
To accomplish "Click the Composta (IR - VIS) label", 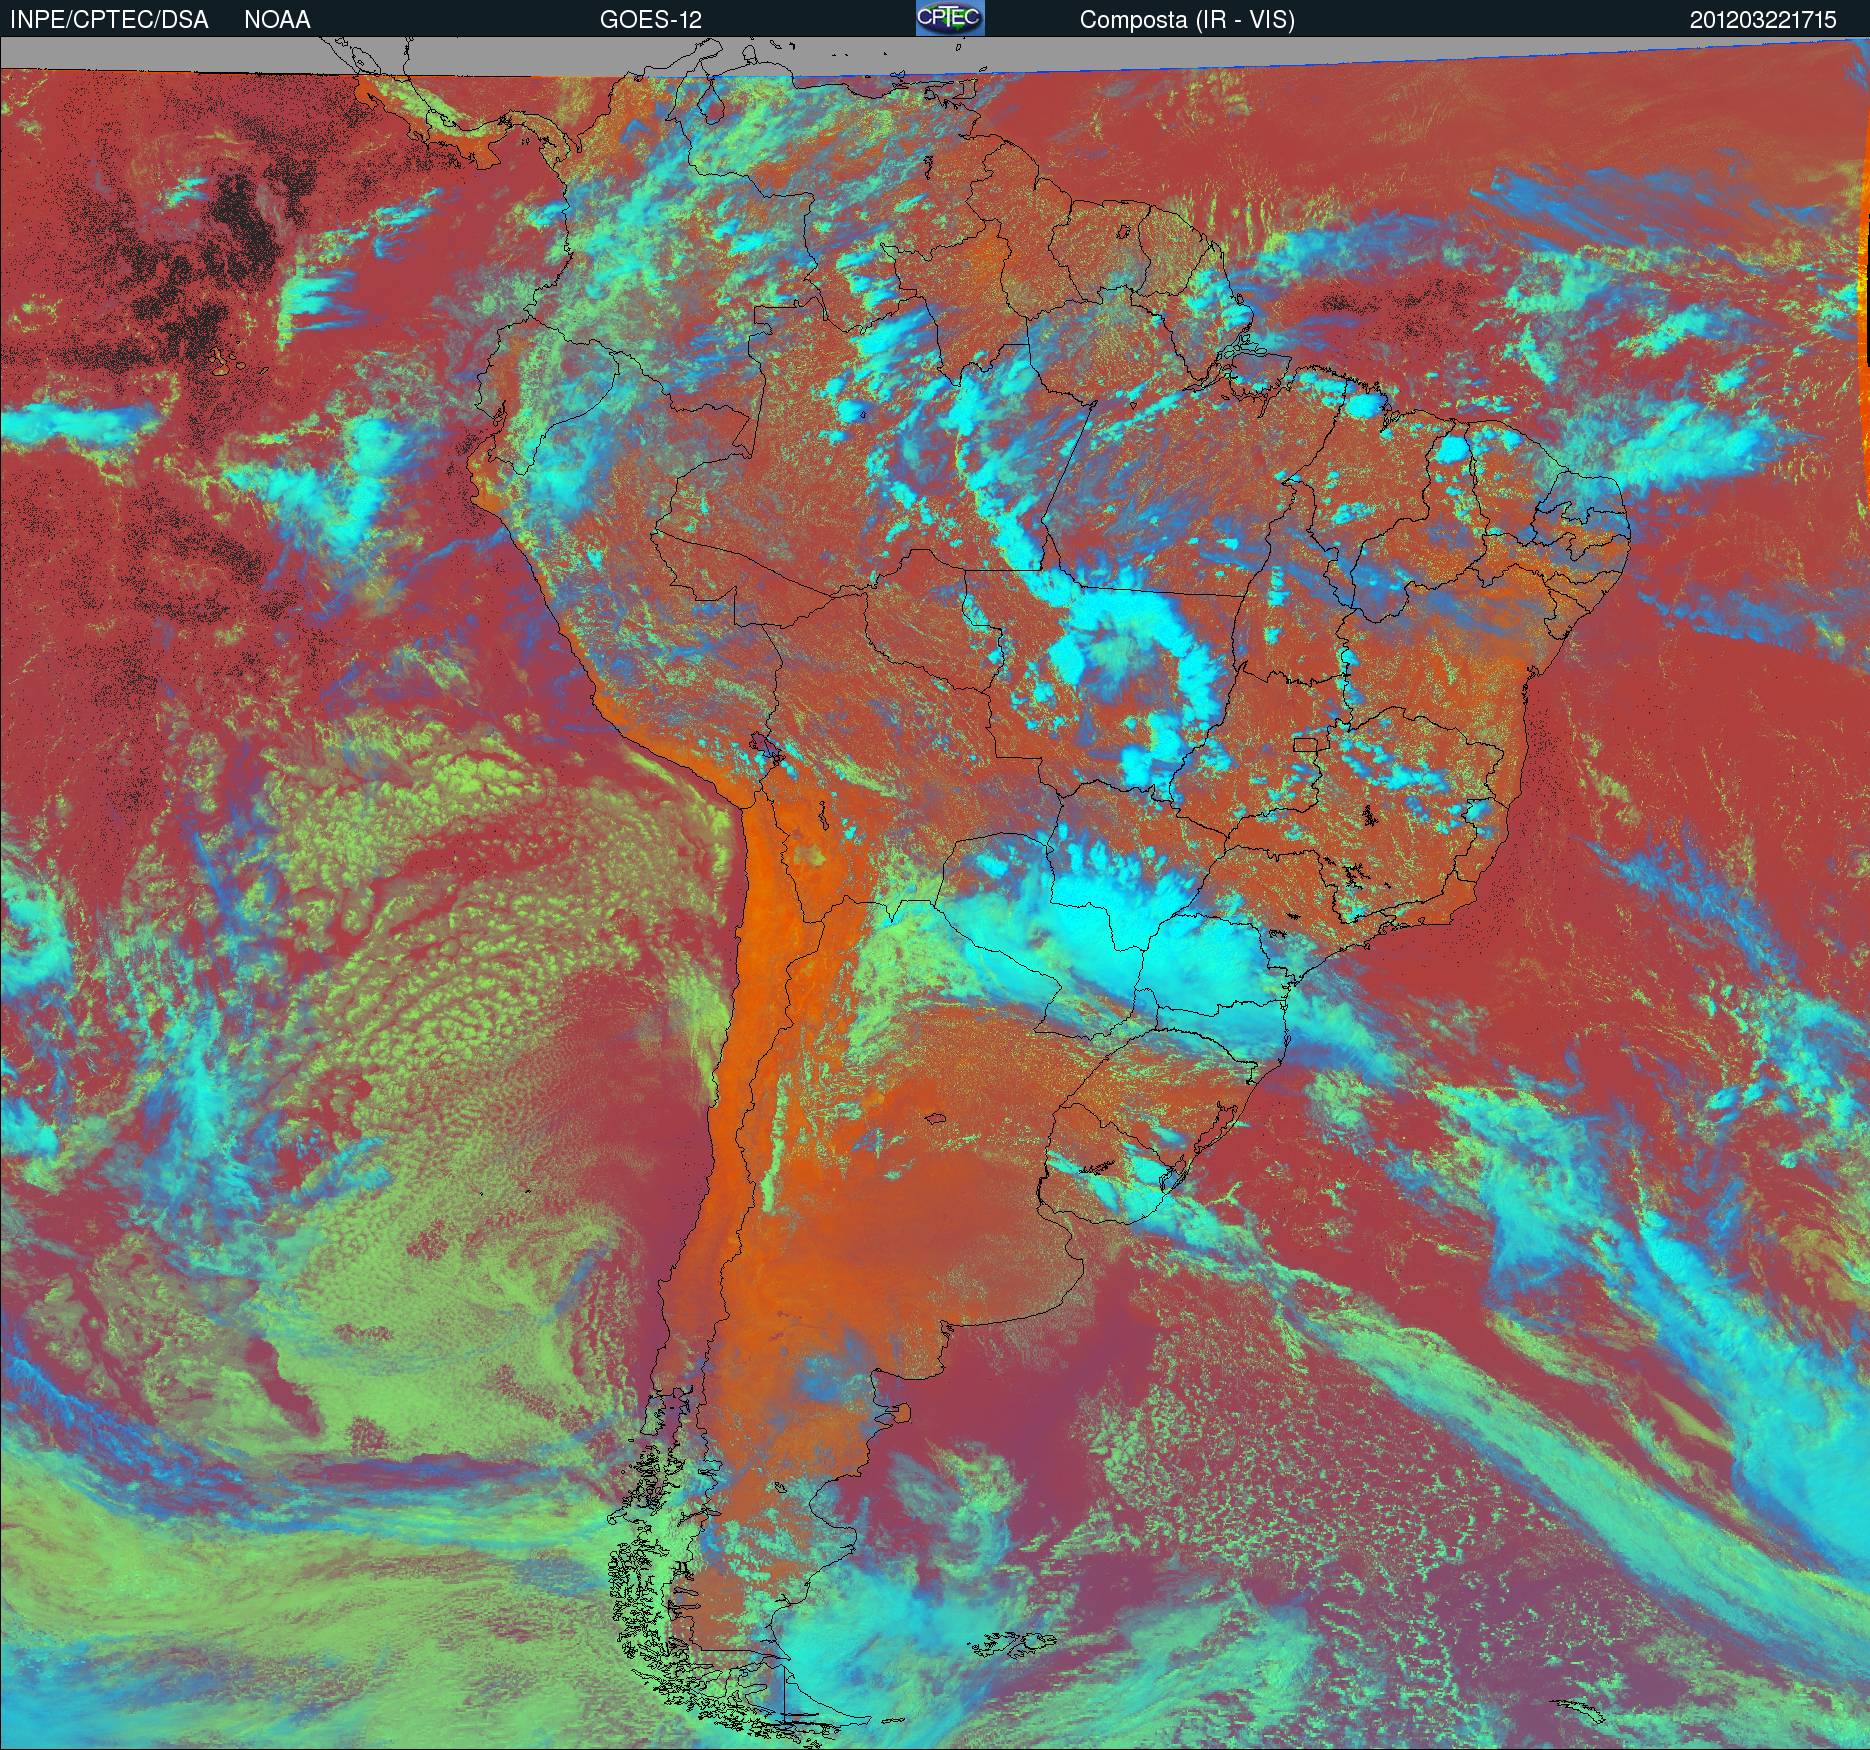I will coord(1187,20).
